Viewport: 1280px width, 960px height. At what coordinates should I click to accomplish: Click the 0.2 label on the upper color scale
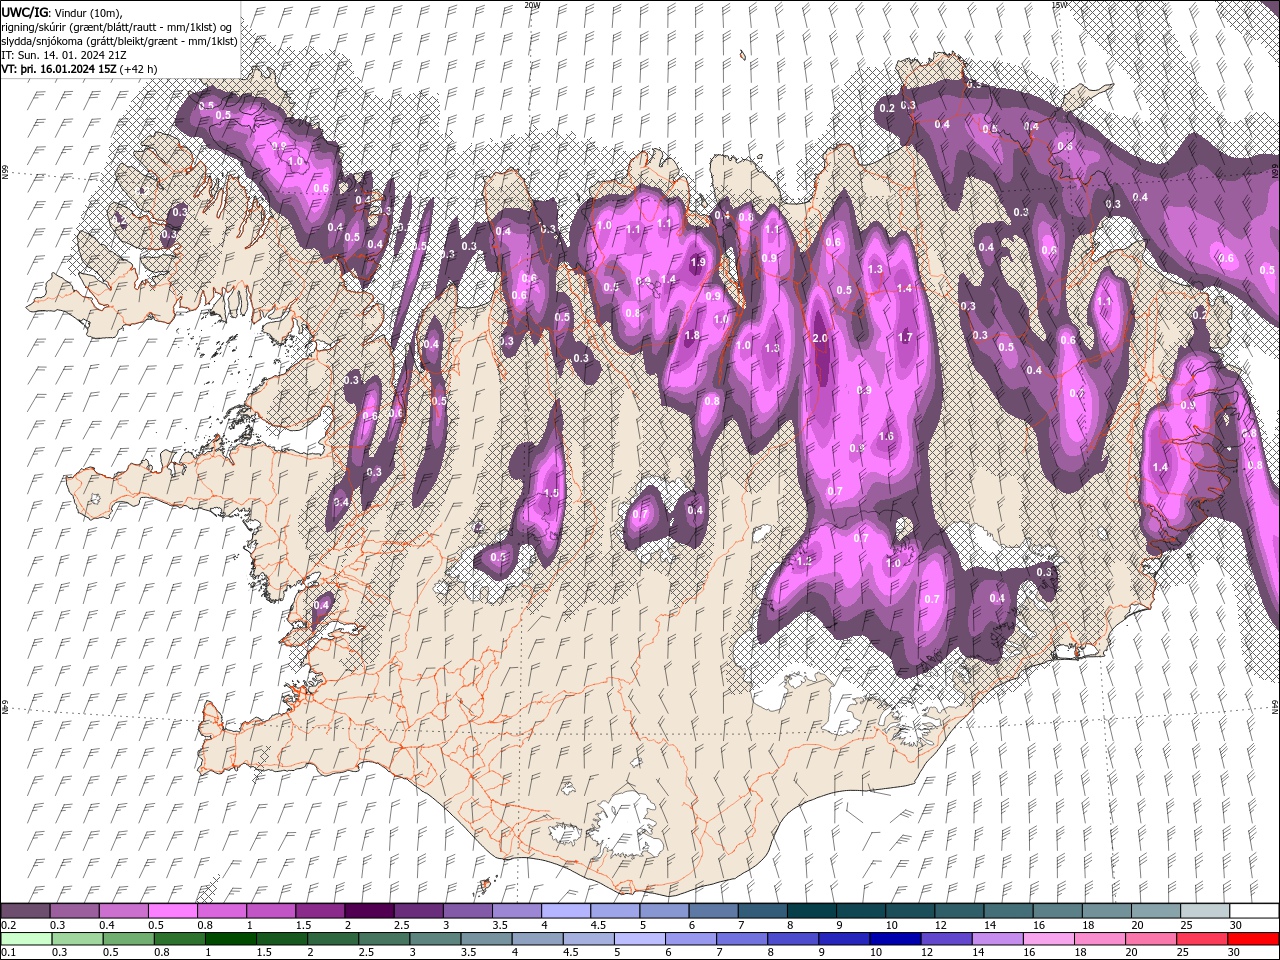pos(7,925)
